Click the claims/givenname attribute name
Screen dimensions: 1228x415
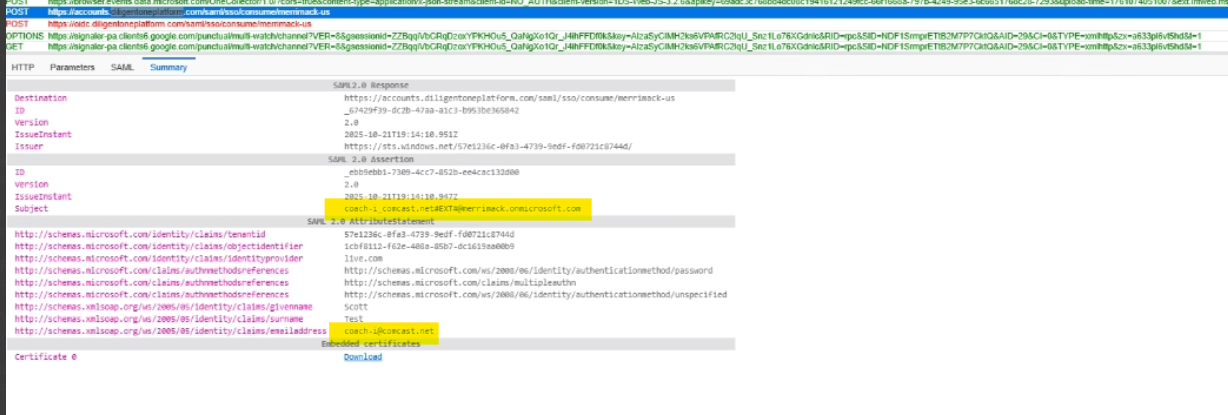164,306
